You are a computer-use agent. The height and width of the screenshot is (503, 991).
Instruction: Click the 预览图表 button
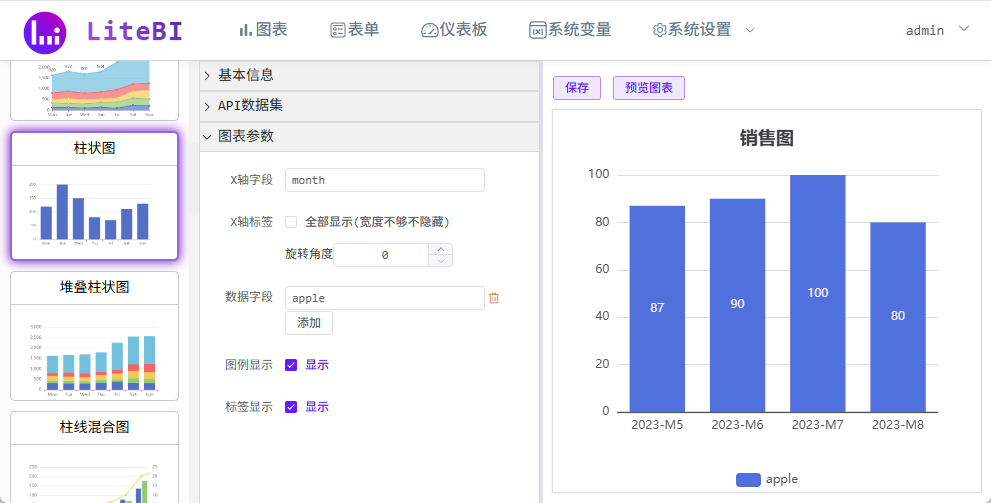[648, 88]
